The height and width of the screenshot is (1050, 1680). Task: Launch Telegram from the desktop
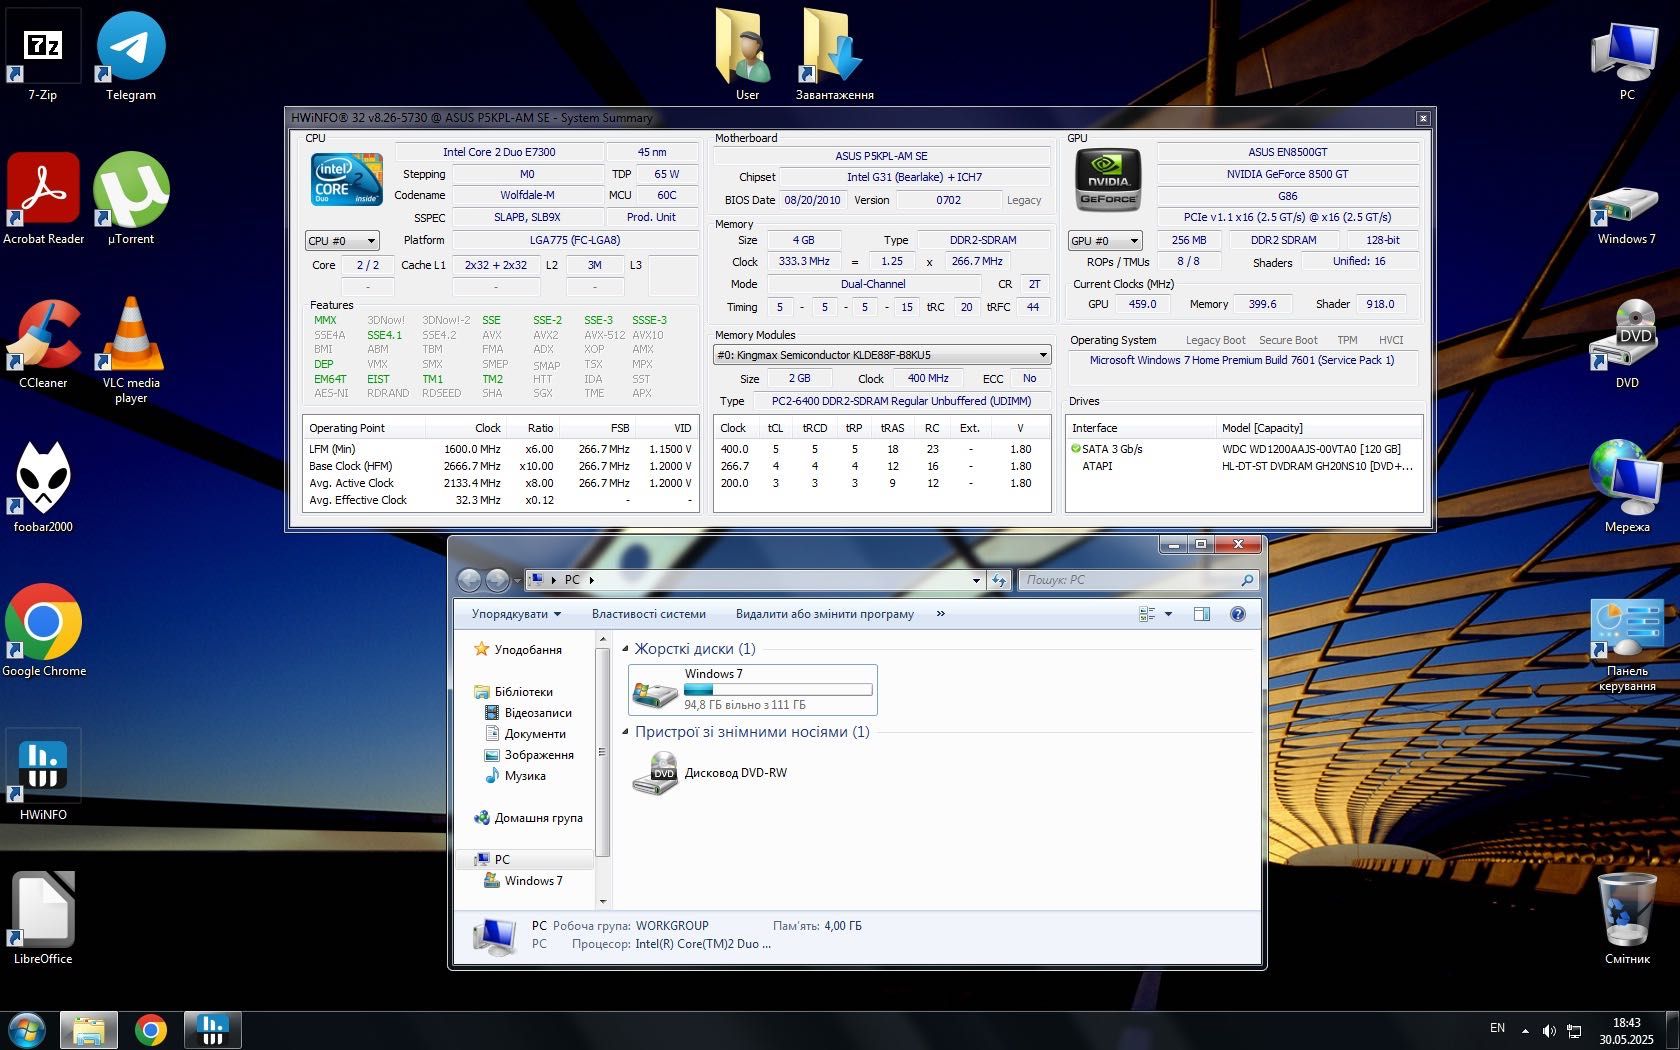(131, 55)
